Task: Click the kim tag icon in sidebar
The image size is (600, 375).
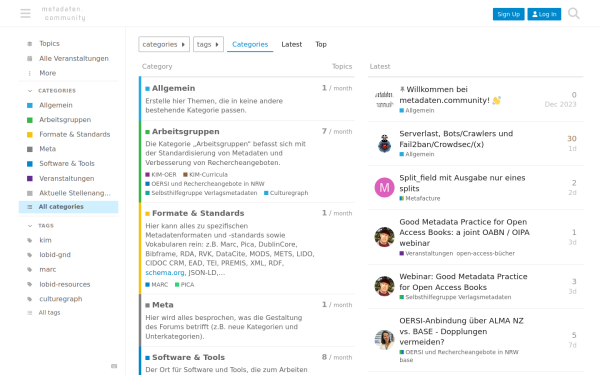Action: coord(30,240)
